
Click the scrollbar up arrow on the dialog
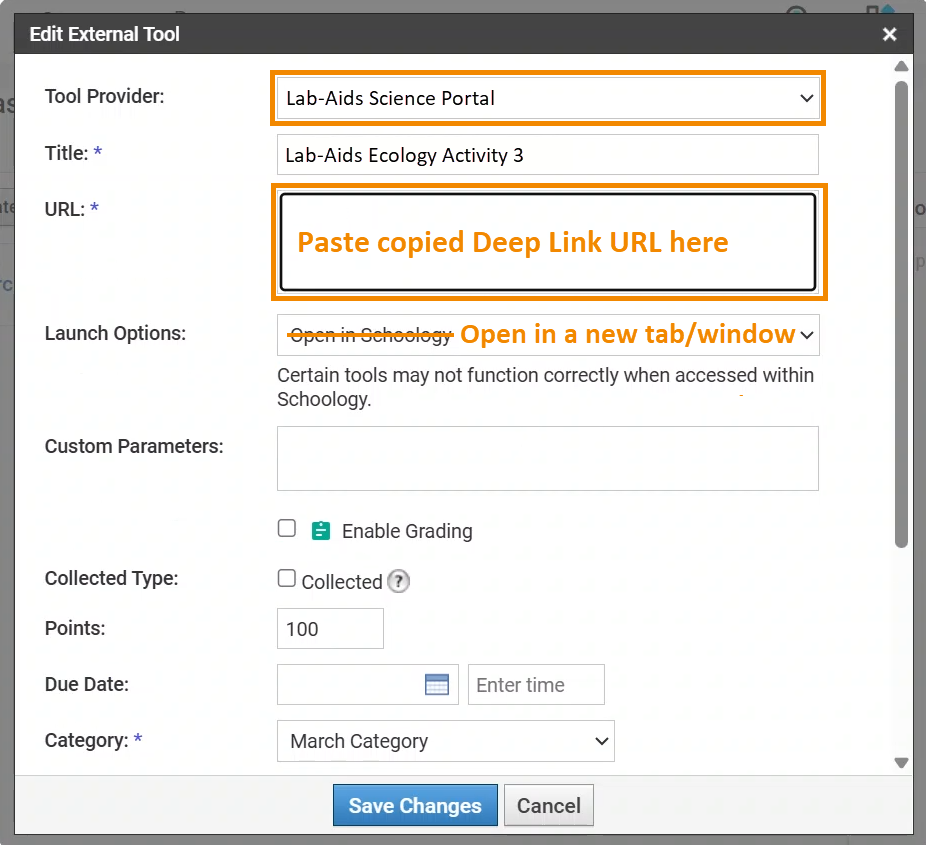point(901,67)
